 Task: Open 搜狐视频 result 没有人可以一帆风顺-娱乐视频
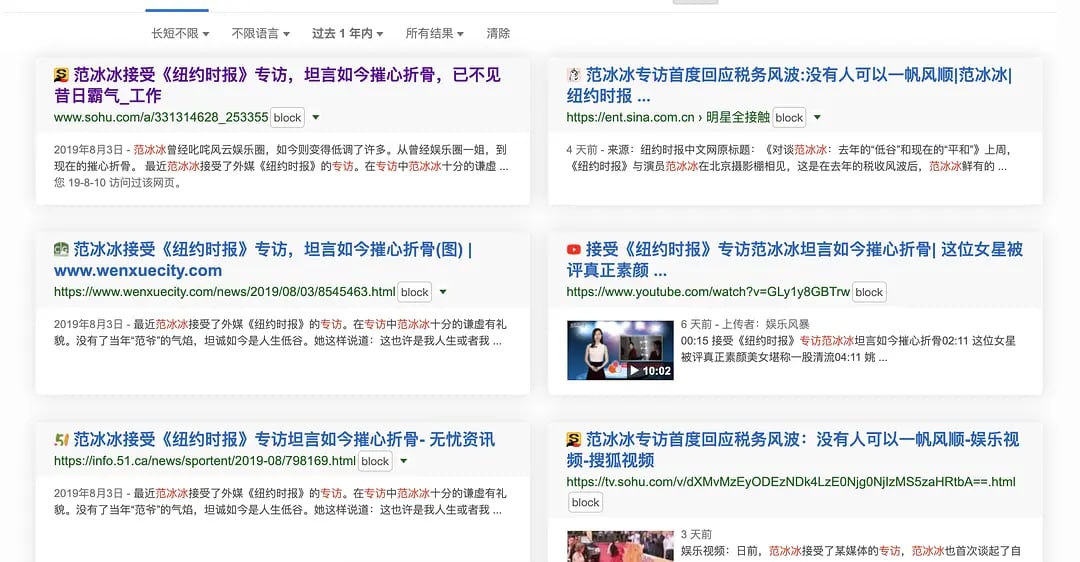pos(793,450)
